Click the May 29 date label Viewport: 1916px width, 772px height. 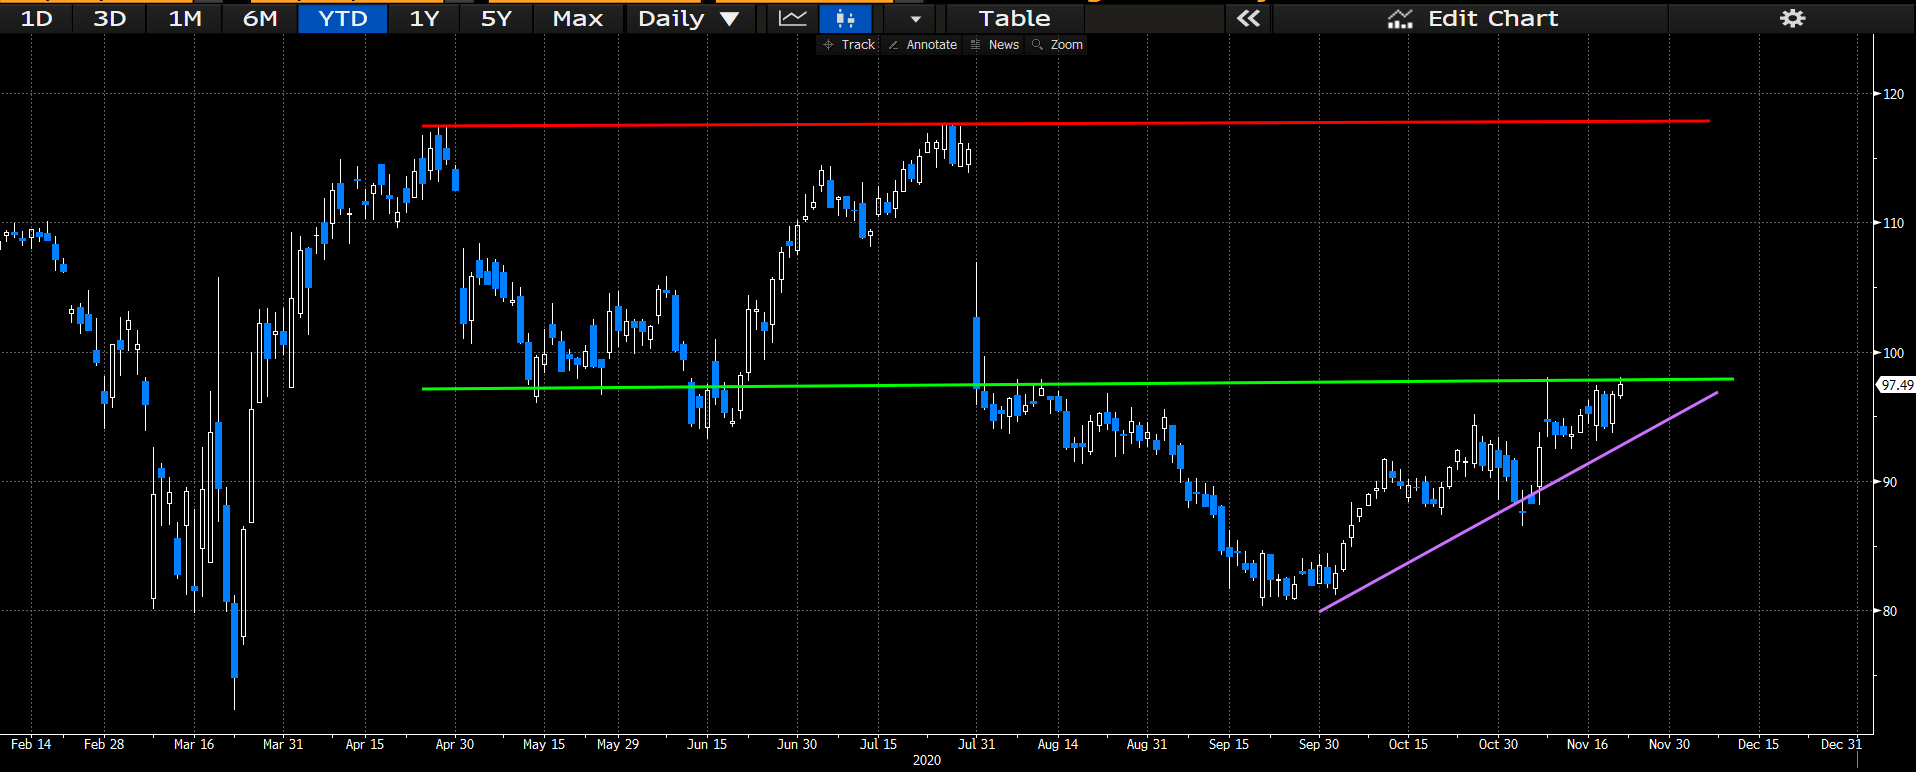618,744
